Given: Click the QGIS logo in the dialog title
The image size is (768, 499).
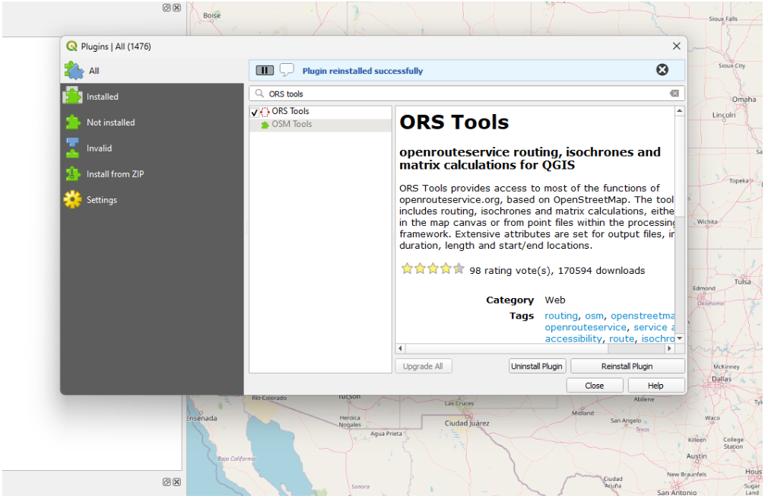Looking at the screenshot, I should 72,46.
